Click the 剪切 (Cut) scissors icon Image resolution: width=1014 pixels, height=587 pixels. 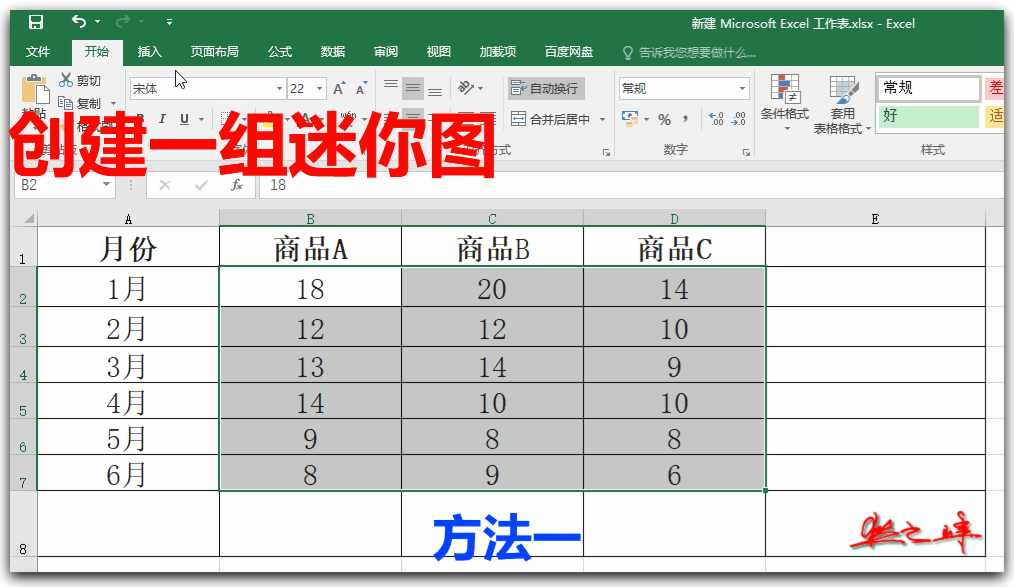pos(65,80)
